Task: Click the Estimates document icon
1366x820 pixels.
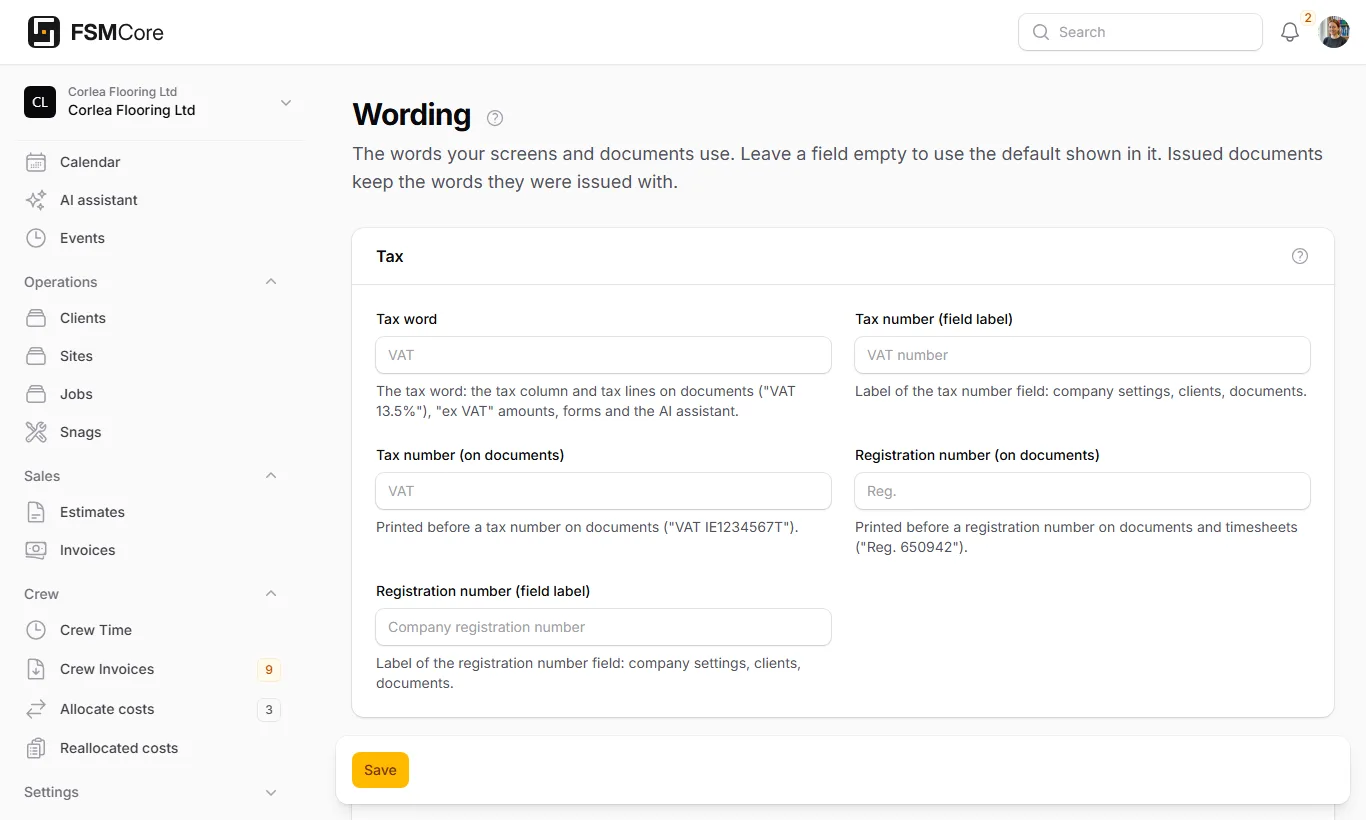Action: pyautogui.click(x=36, y=512)
